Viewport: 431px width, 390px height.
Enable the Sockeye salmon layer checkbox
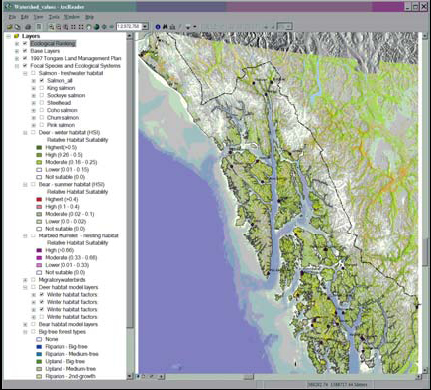(42, 95)
